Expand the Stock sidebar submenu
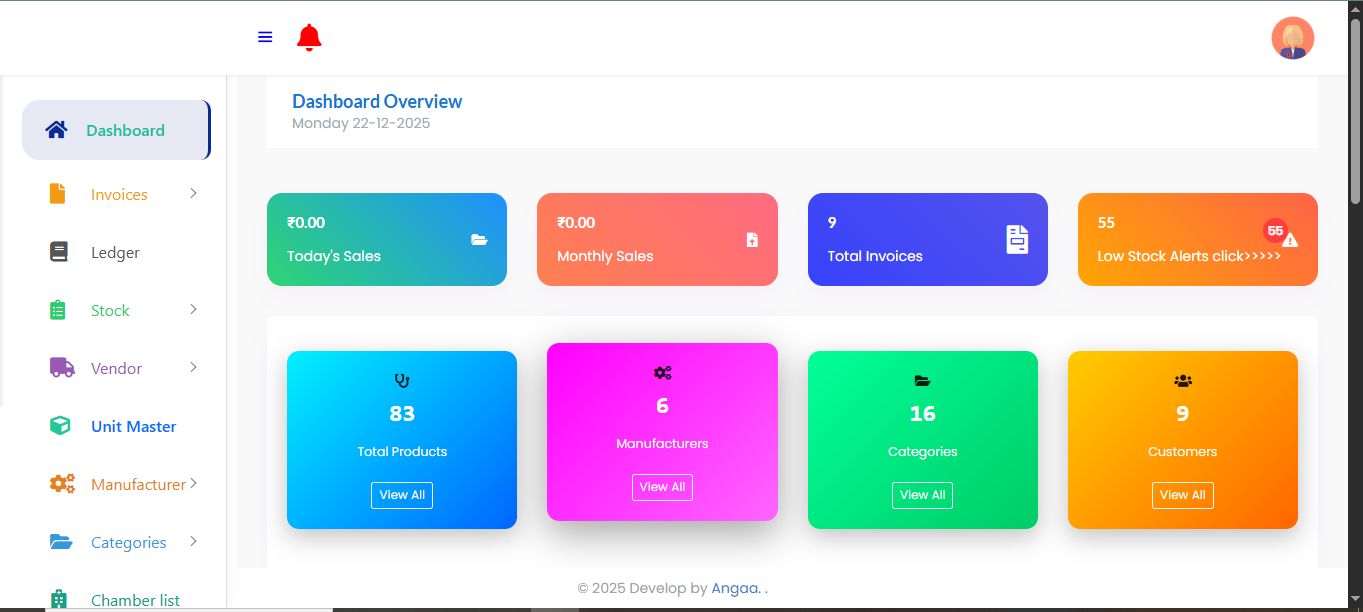 point(193,310)
